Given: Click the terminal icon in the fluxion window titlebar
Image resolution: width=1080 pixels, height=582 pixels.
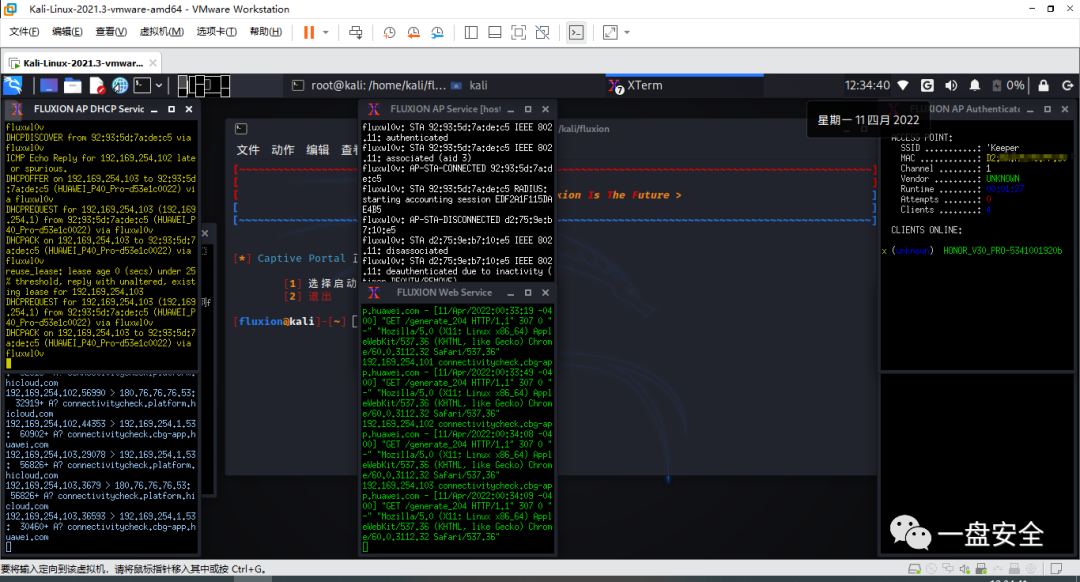Looking at the screenshot, I should 241,129.
